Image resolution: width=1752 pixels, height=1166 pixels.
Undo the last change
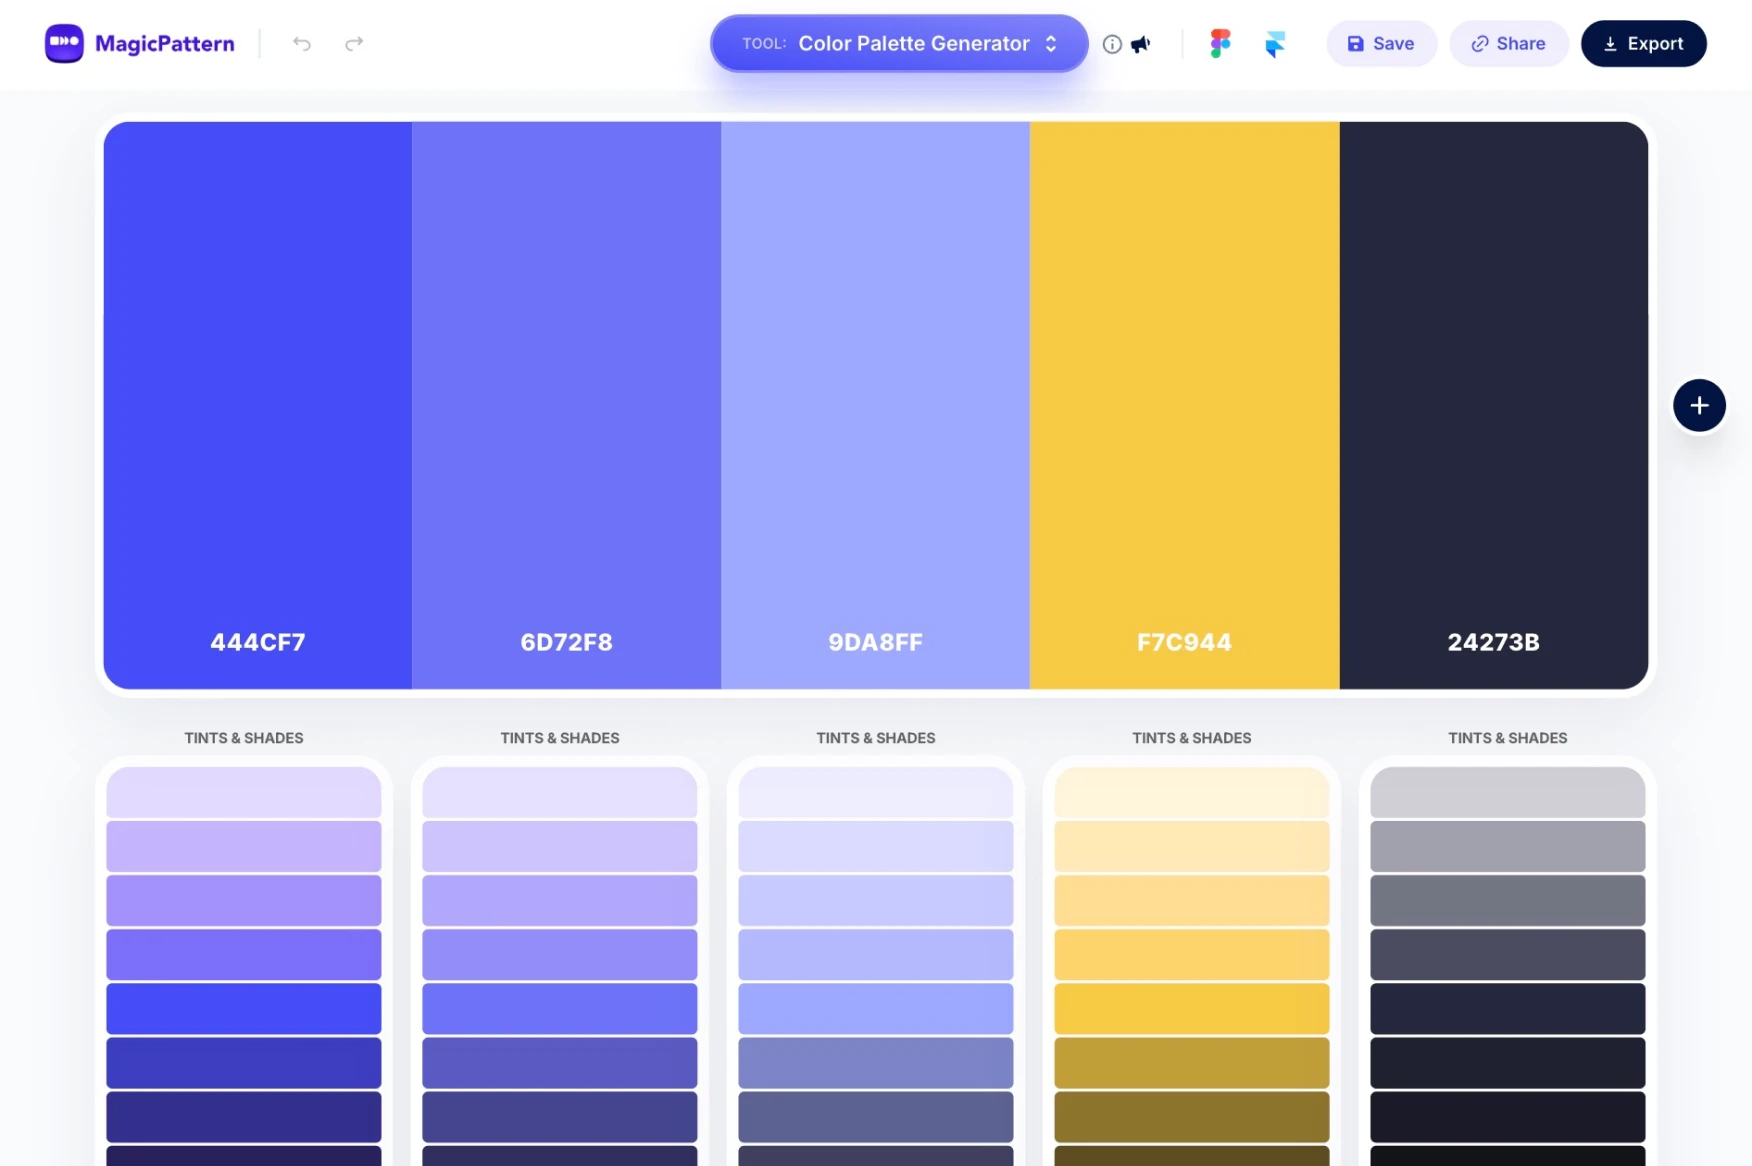pos(302,43)
